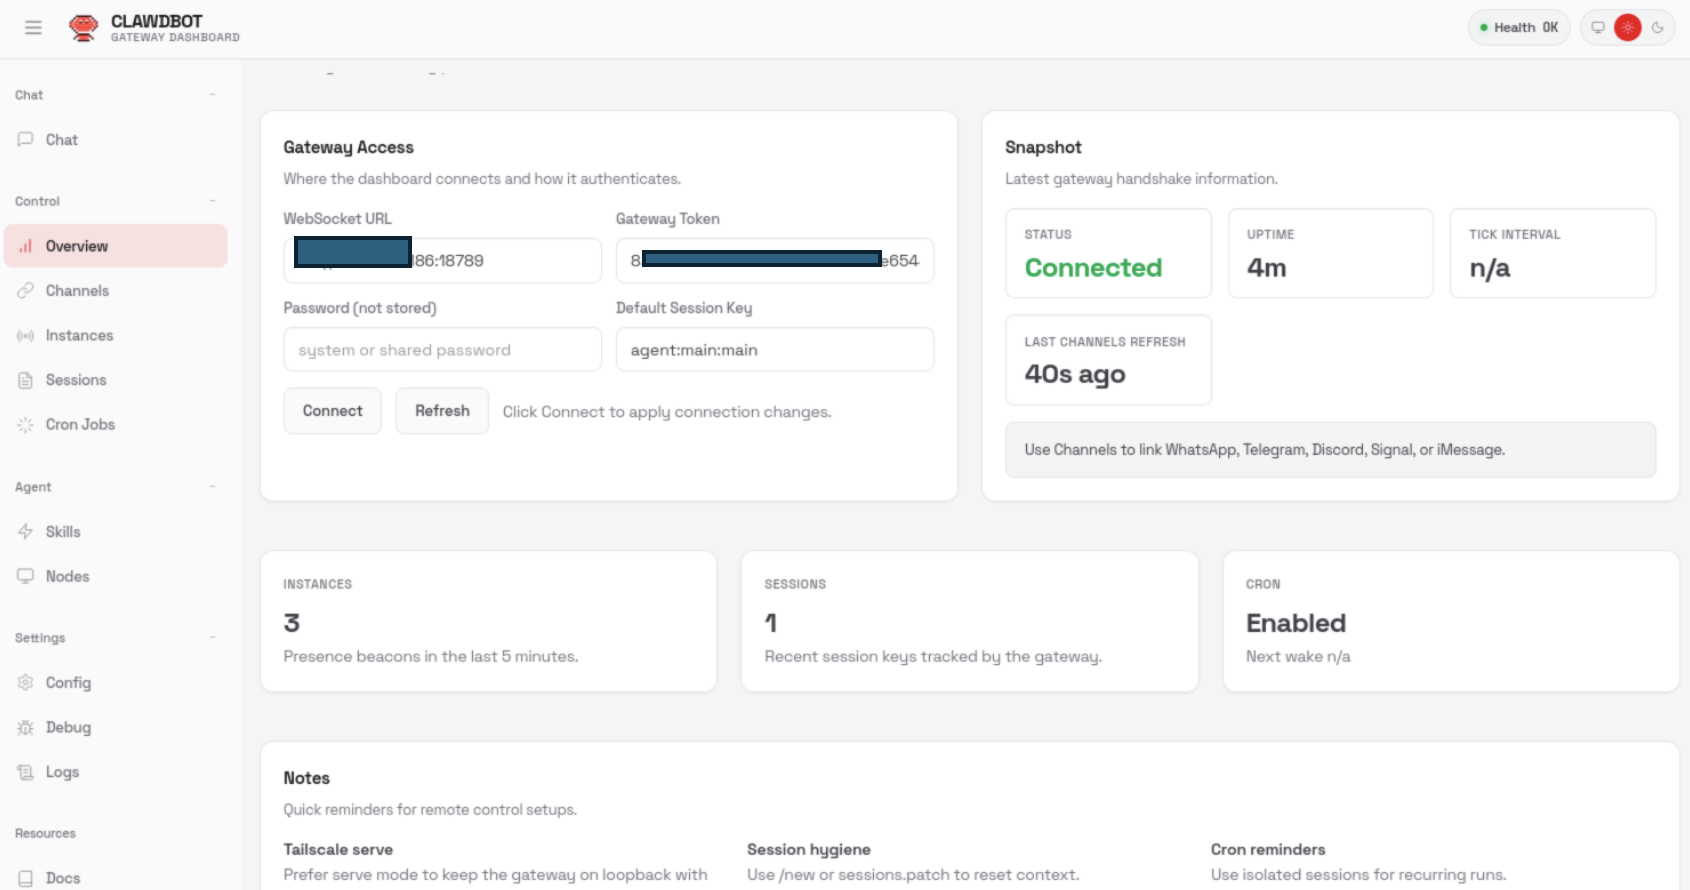Image resolution: width=1690 pixels, height=890 pixels.
Task: Open Chat from the sidebar
Action: pyautogui.click(x=61, y=140)
